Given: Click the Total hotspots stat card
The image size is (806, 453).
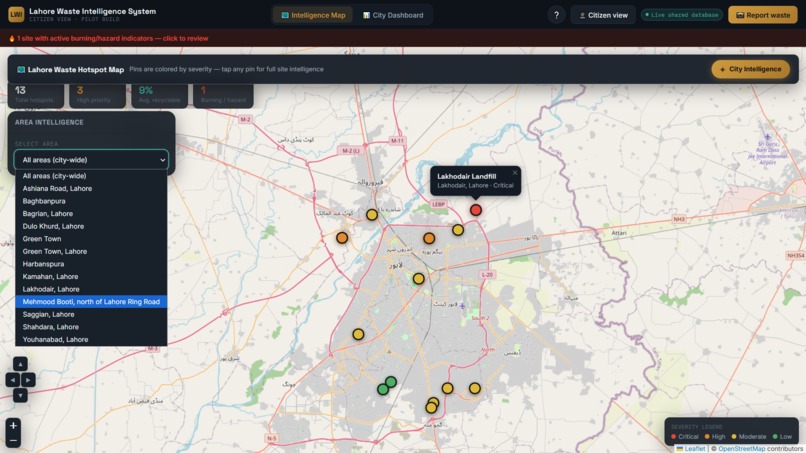Looking at the screenshot, I should pyautogui.click(x=35, y=96).
